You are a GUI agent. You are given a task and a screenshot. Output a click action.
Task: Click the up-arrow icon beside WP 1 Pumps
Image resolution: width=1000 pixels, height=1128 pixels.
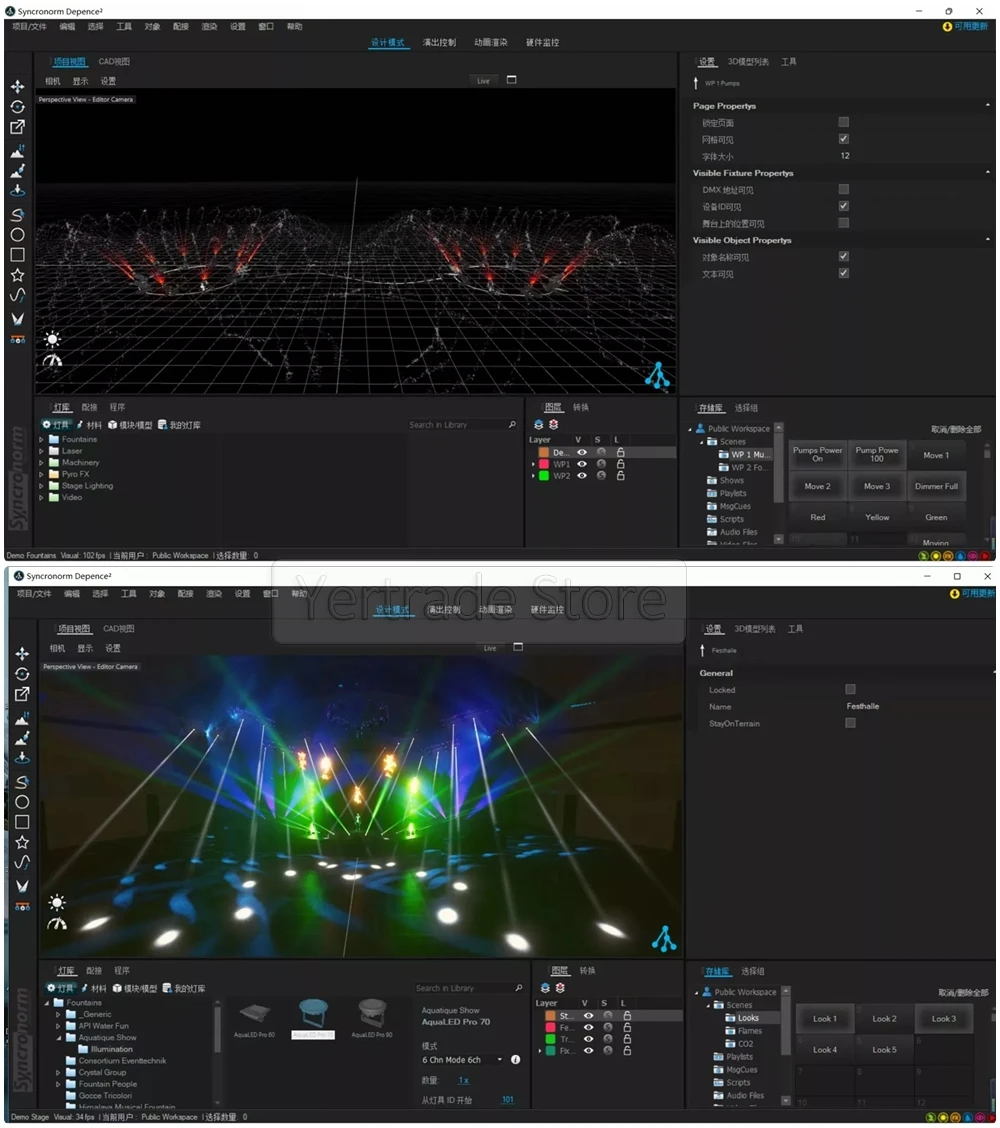coord(696,83)
